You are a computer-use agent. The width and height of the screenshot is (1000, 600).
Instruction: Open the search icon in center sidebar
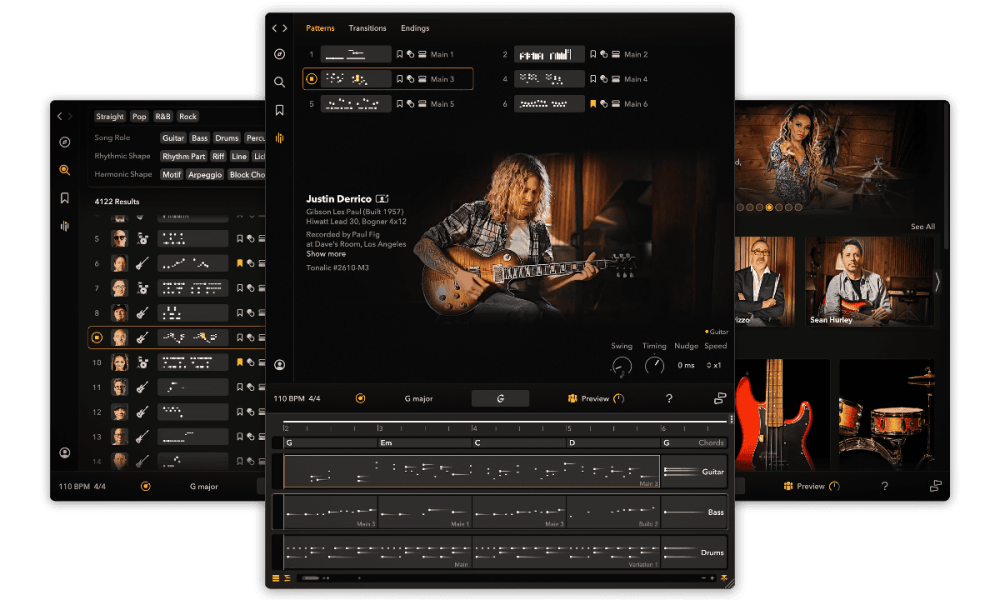280,82
